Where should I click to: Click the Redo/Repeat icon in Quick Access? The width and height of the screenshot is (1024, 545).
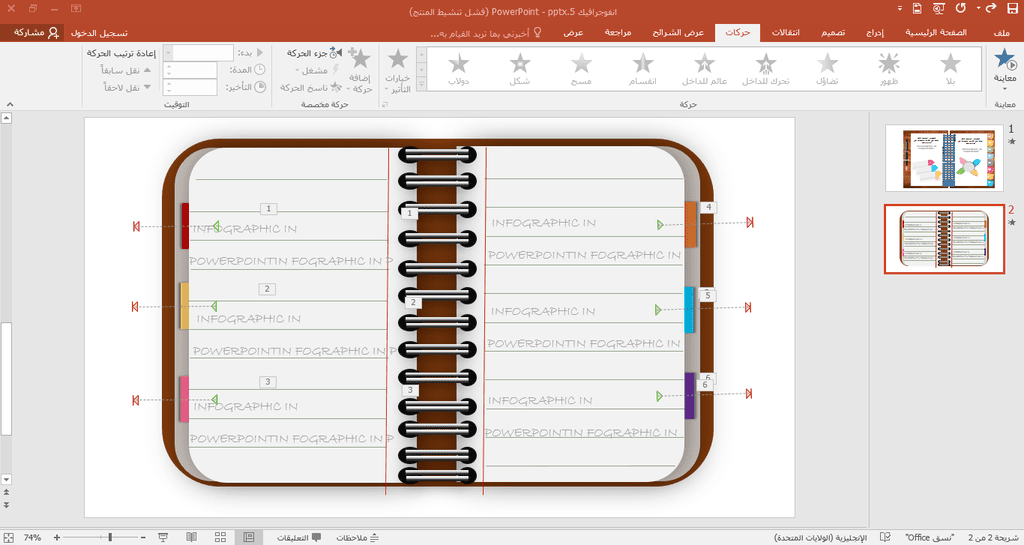(961, 8)
